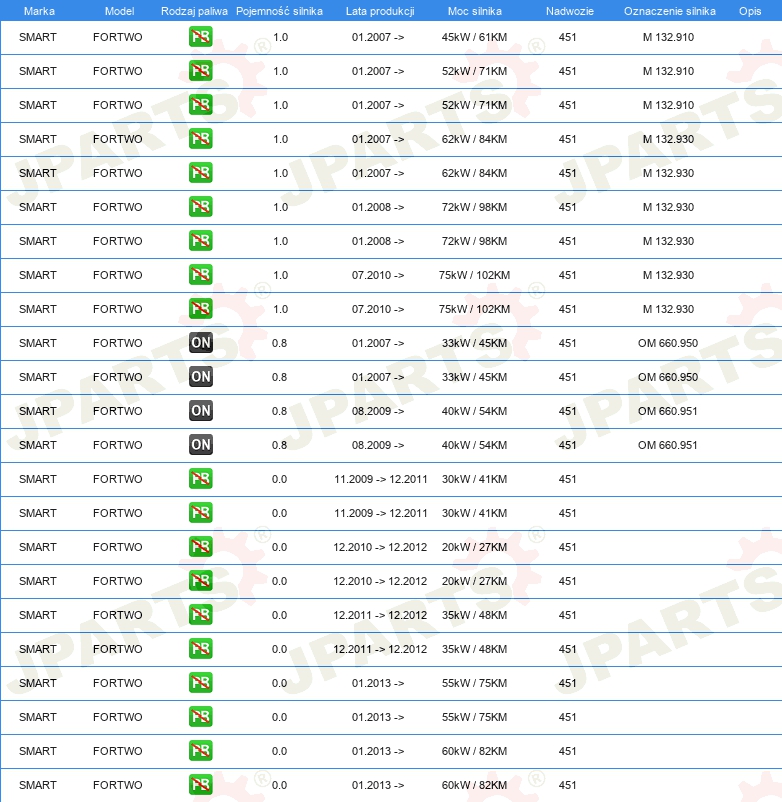The height and width of the screenshot is (802, 782).
Task: Click the ON diesel icon in the first 33kW / 45KM row
Action: point(201,343)
